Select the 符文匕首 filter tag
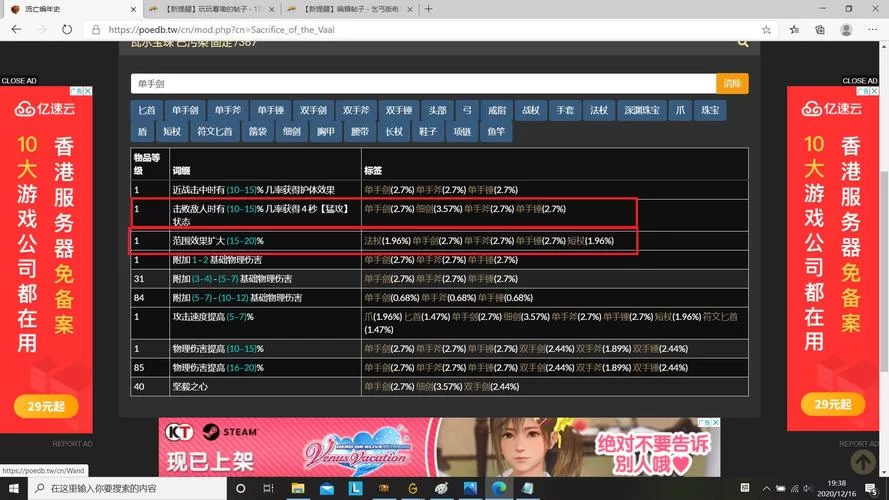 214,131
